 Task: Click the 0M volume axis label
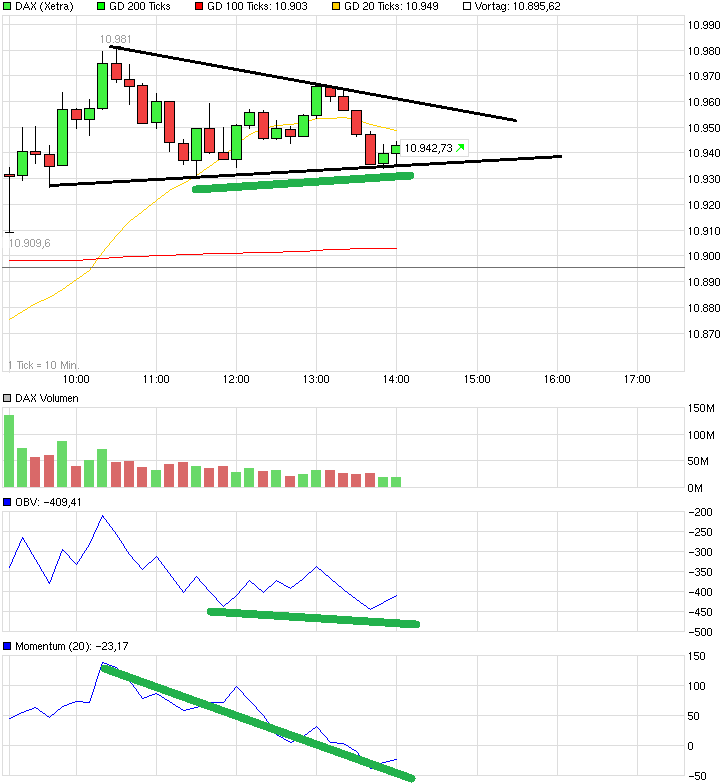[x=695, y=488]
